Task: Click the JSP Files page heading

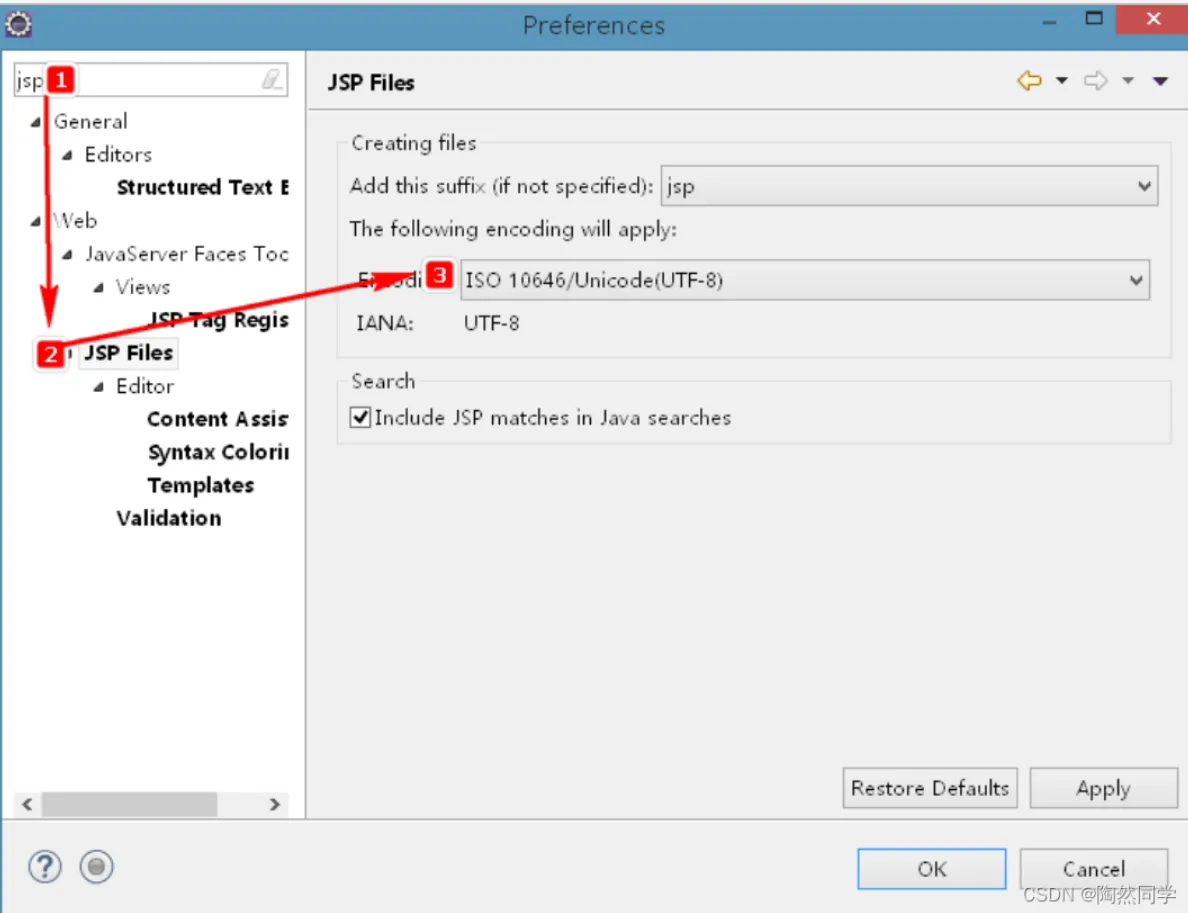Action: tap(371, 82)
